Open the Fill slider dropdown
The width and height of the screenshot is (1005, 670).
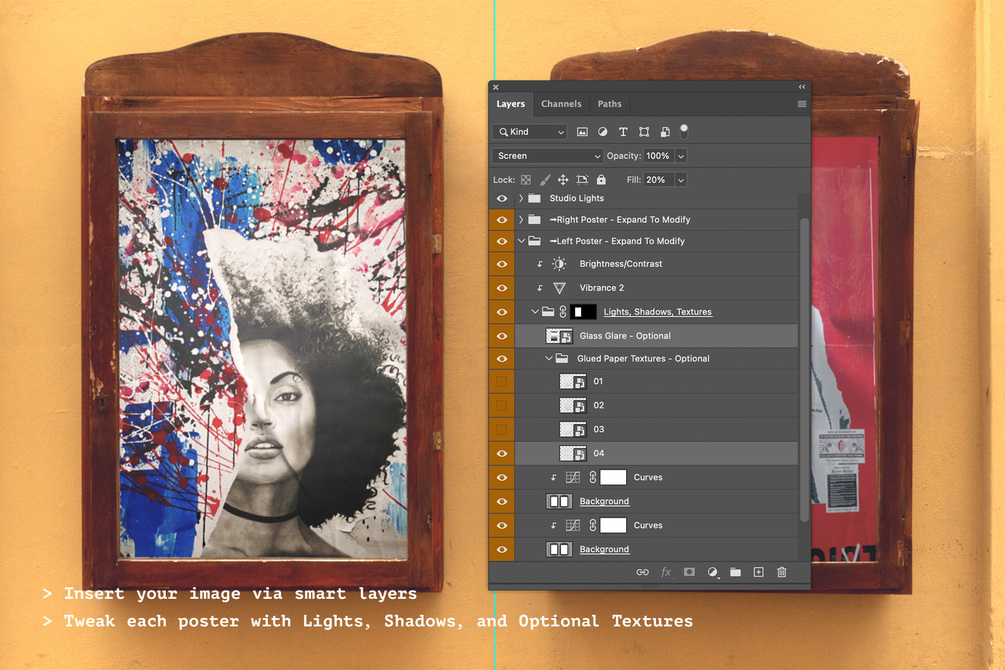(681, 180)
